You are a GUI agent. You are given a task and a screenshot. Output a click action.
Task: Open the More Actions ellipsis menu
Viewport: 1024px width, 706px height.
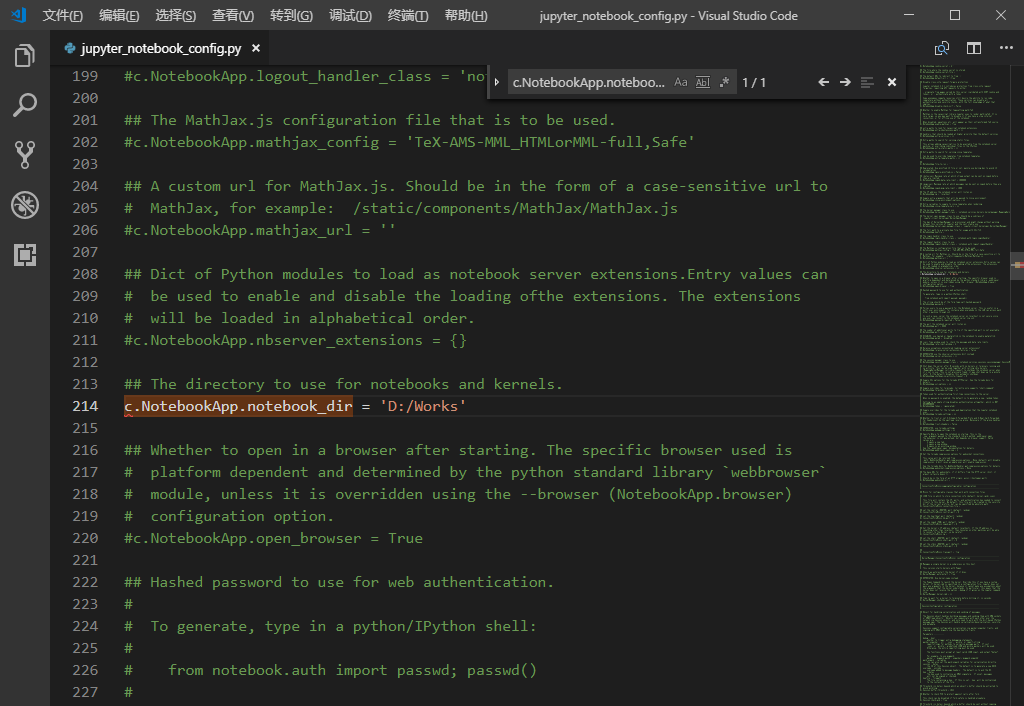[1006, 48]
